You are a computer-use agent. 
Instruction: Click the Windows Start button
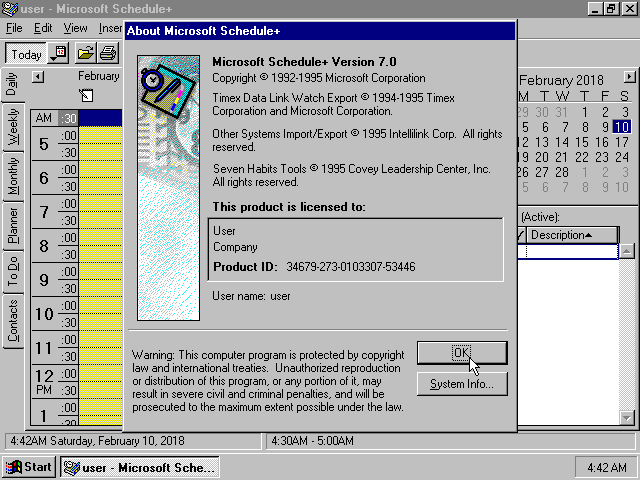28,467
